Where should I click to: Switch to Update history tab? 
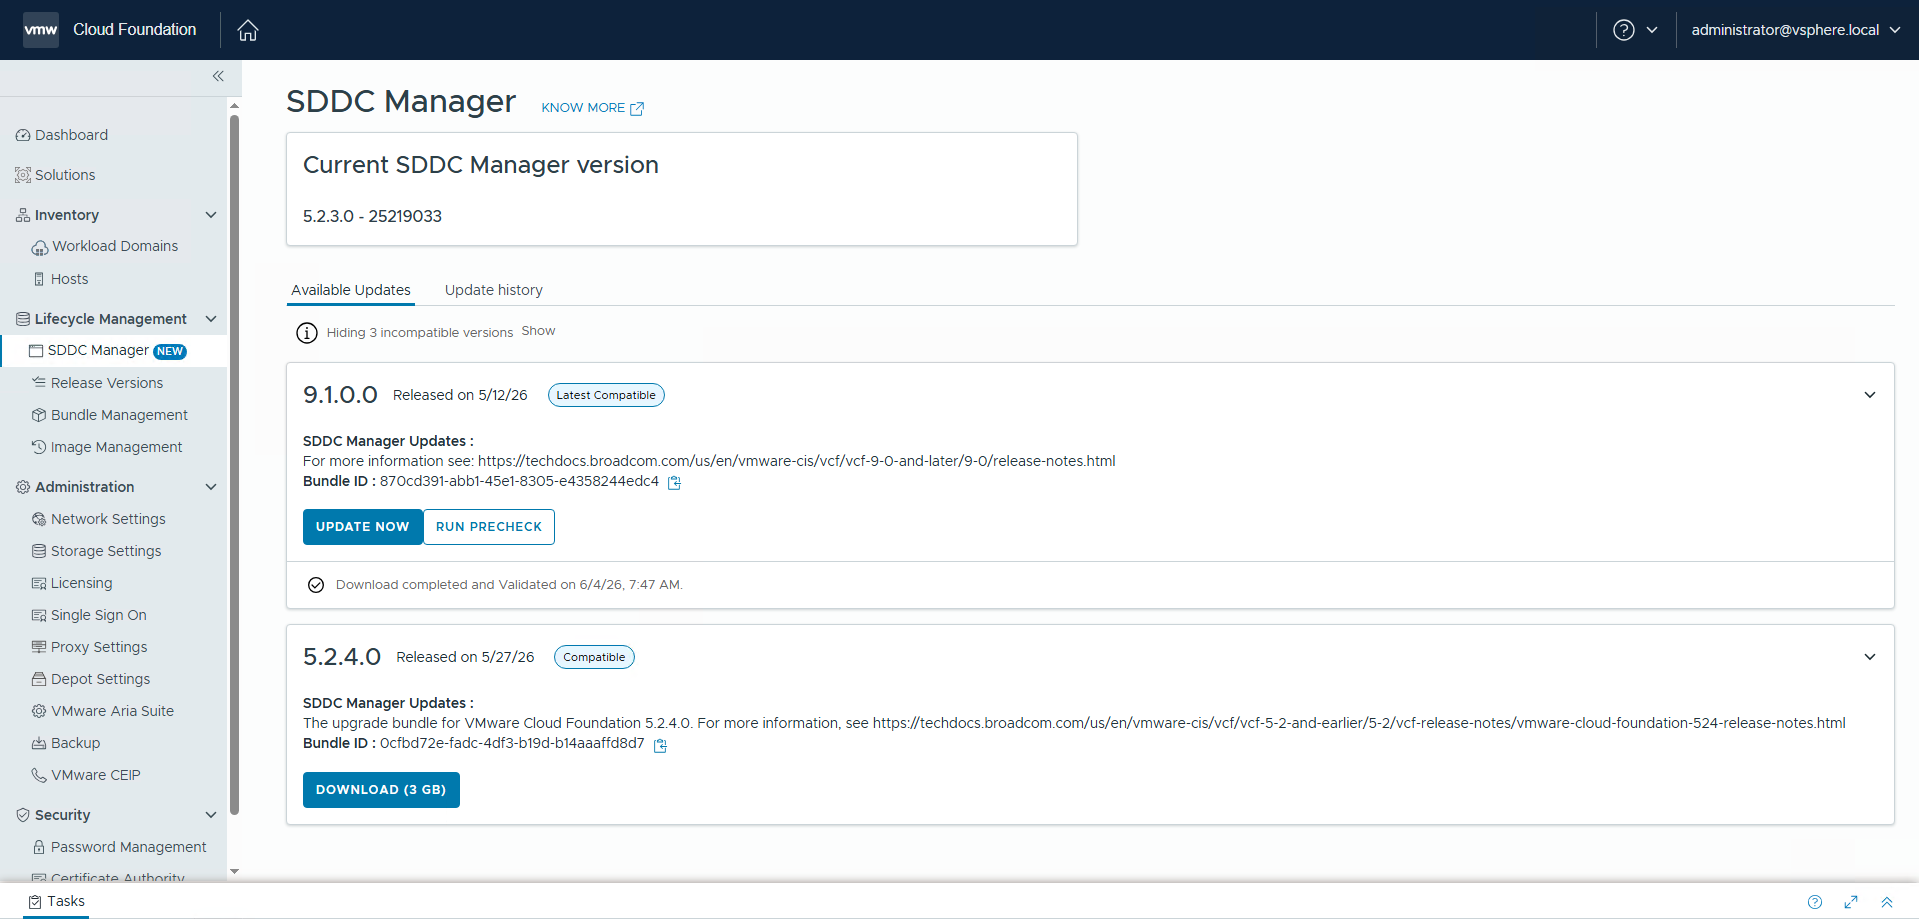(494, 290)
